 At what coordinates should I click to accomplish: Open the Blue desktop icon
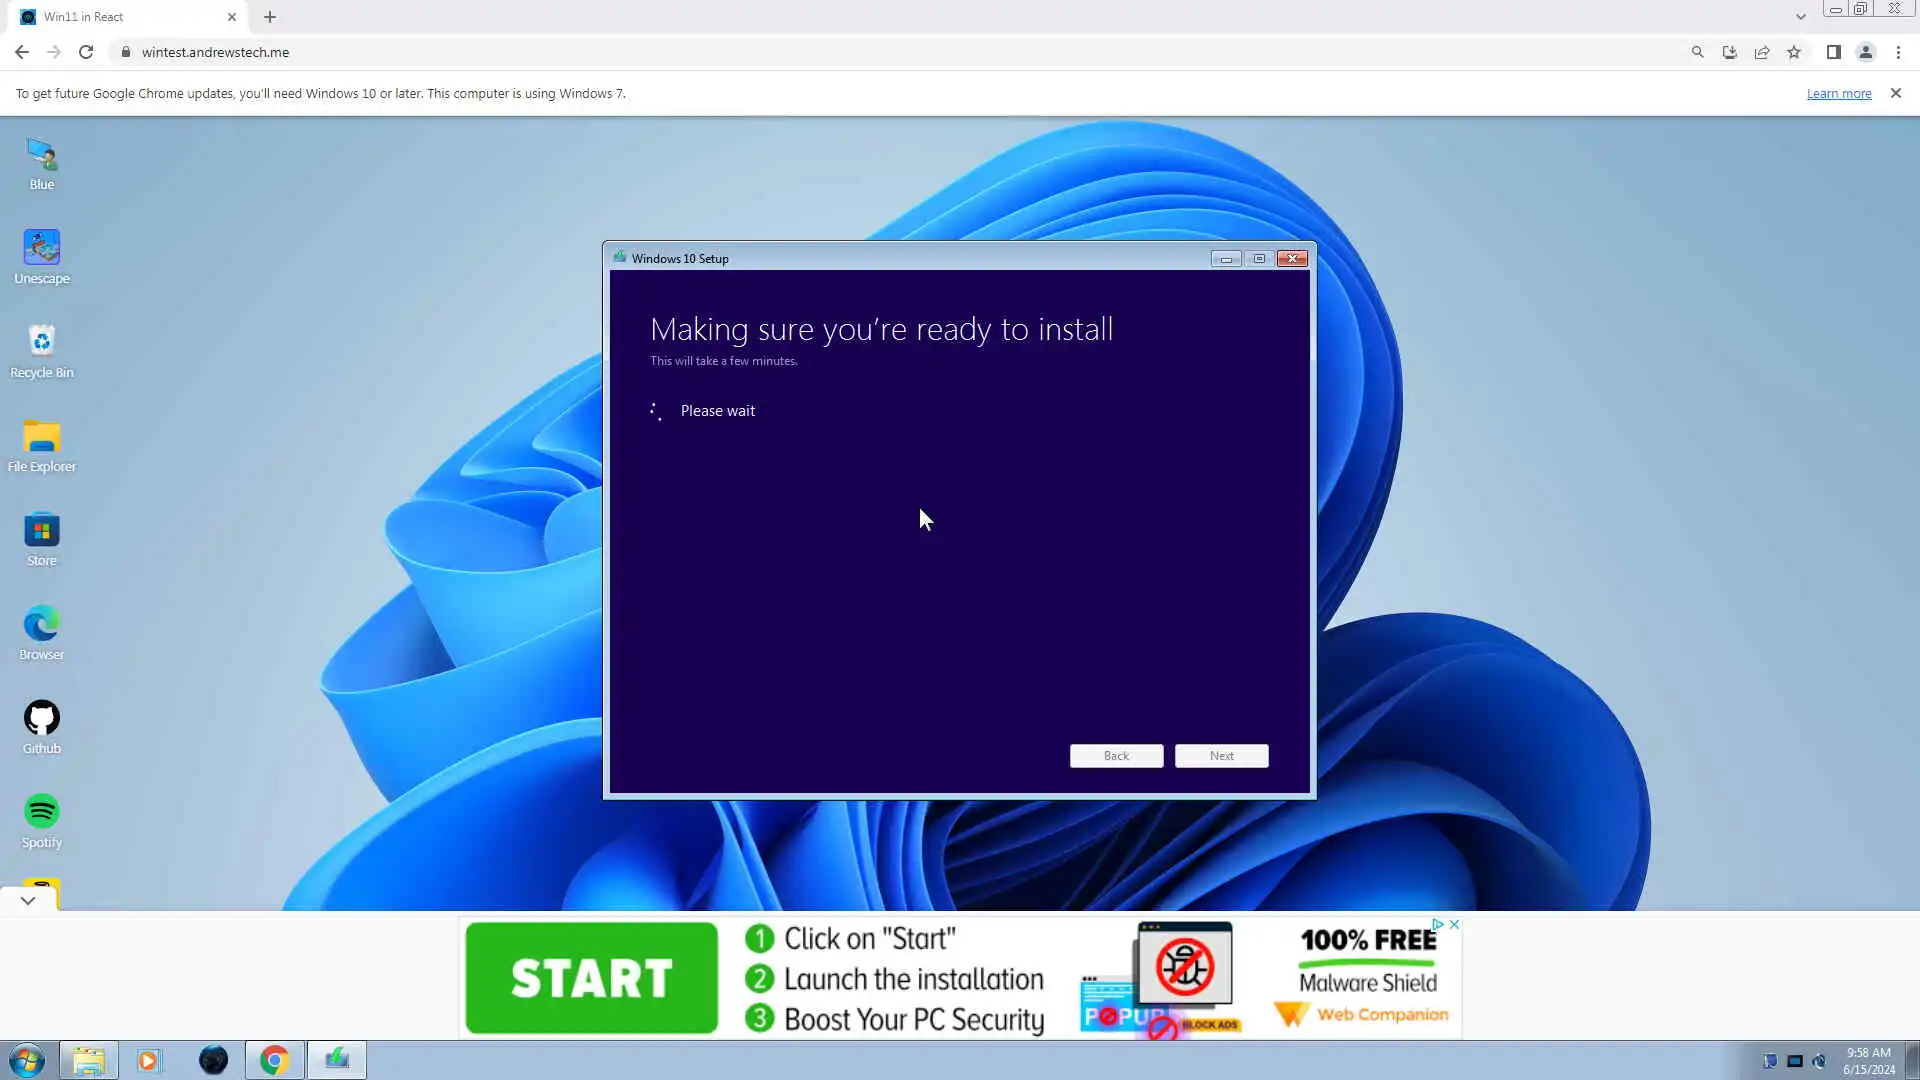click(41, 156)
